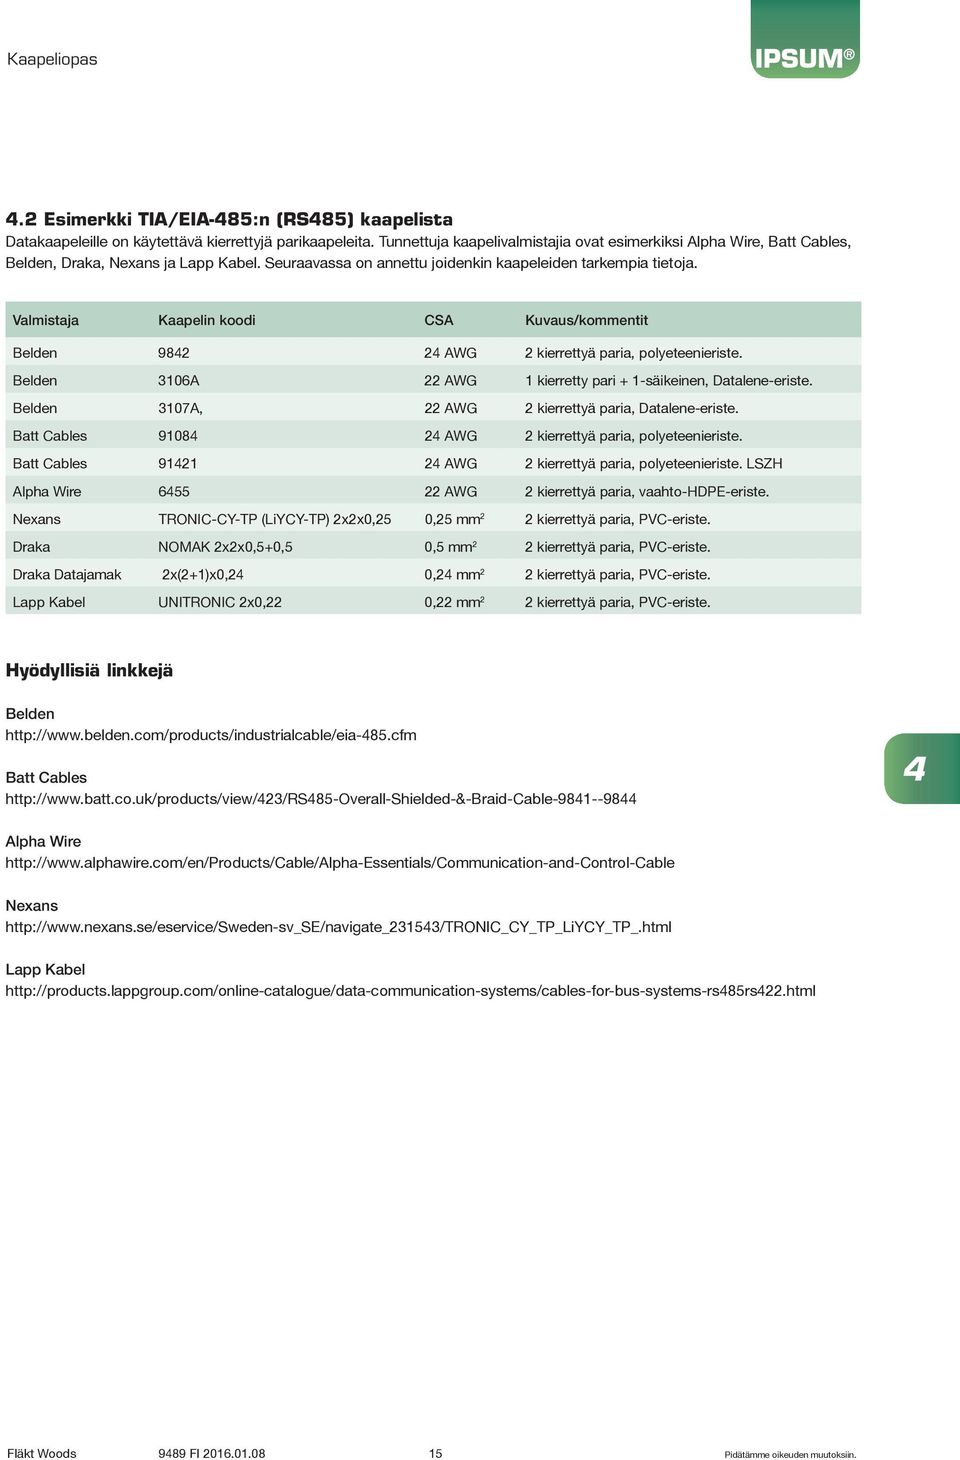Click 'Alpha Wire' in the table

coord(47,492)
